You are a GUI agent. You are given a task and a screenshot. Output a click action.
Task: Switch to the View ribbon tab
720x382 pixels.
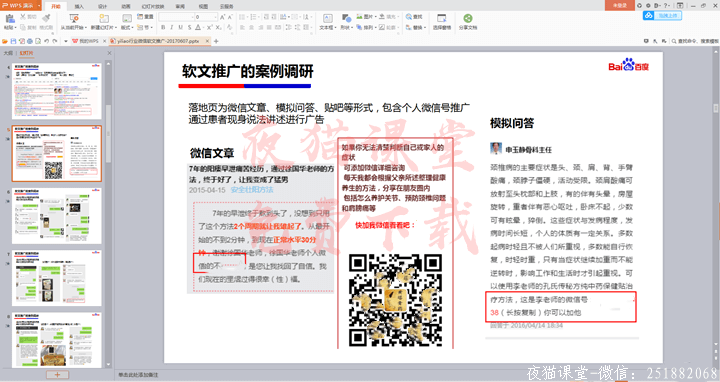pos(203,6)
